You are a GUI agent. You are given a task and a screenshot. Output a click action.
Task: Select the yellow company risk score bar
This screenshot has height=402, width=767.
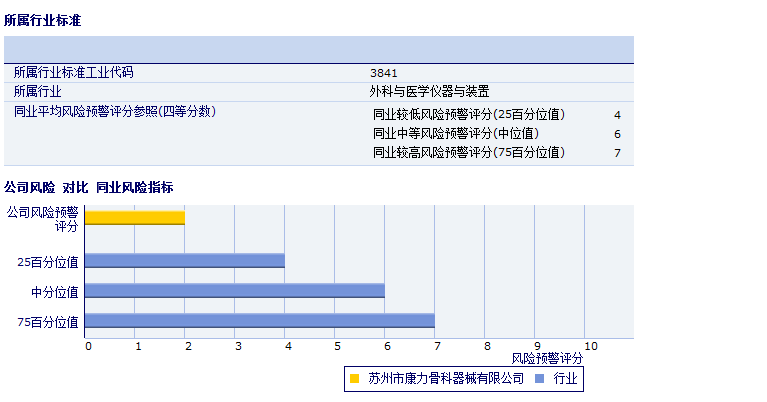point(135,217)
